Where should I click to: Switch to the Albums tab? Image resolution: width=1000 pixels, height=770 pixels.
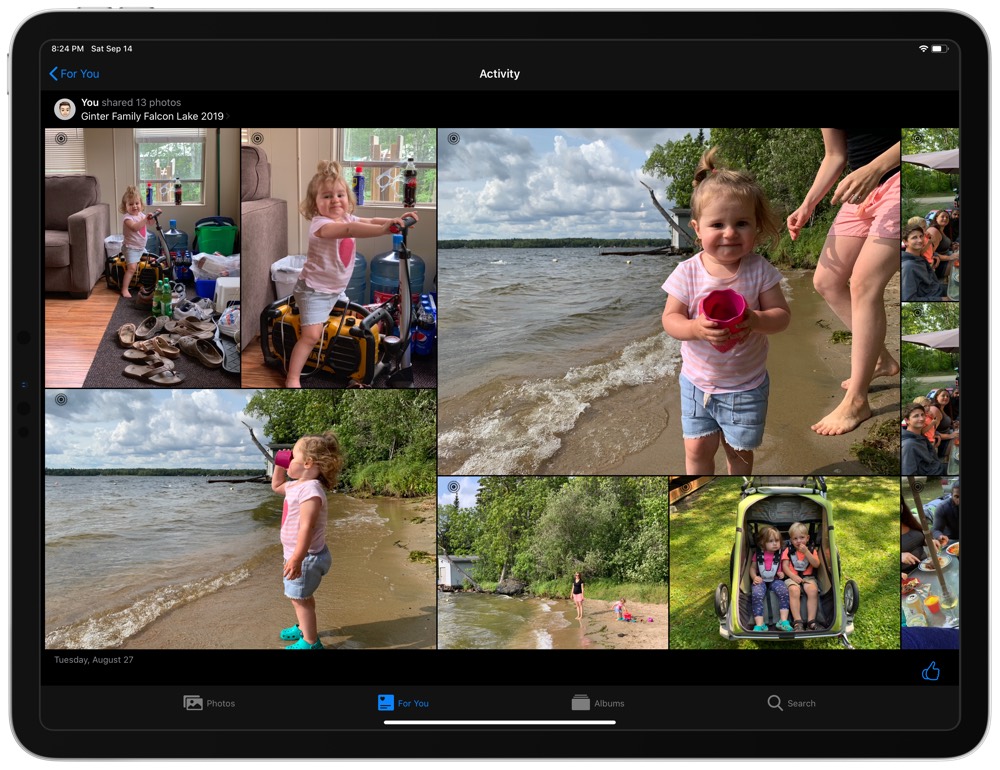coord(598,703)
